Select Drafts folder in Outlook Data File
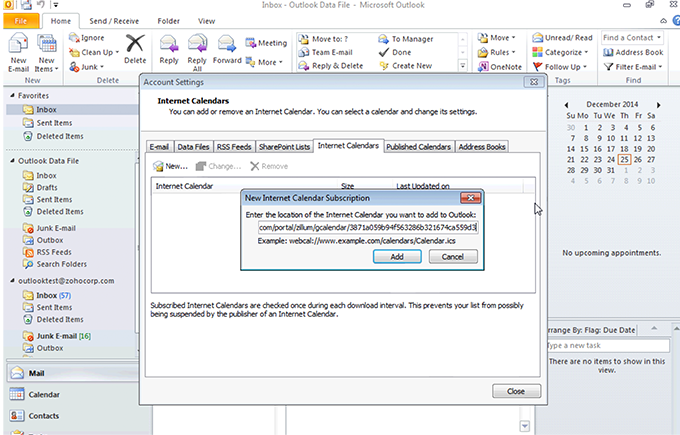 tap(47, 187)
